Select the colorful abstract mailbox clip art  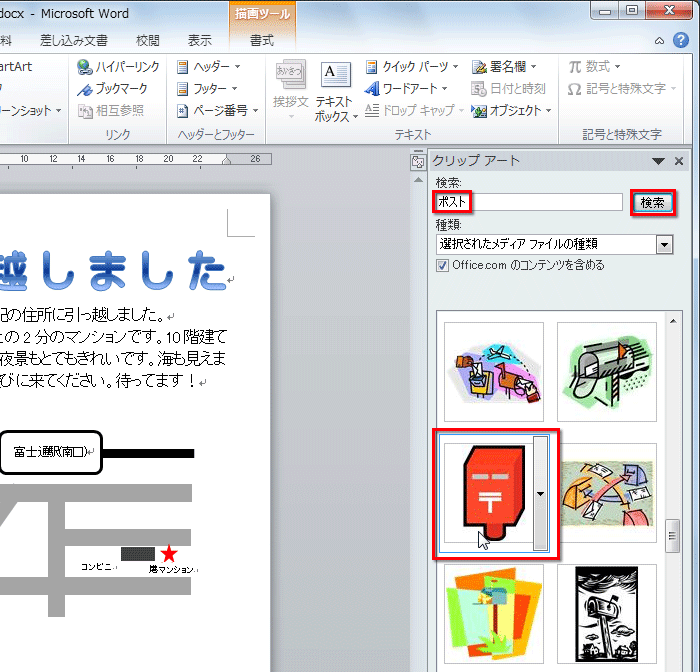[x=494, y=614]
